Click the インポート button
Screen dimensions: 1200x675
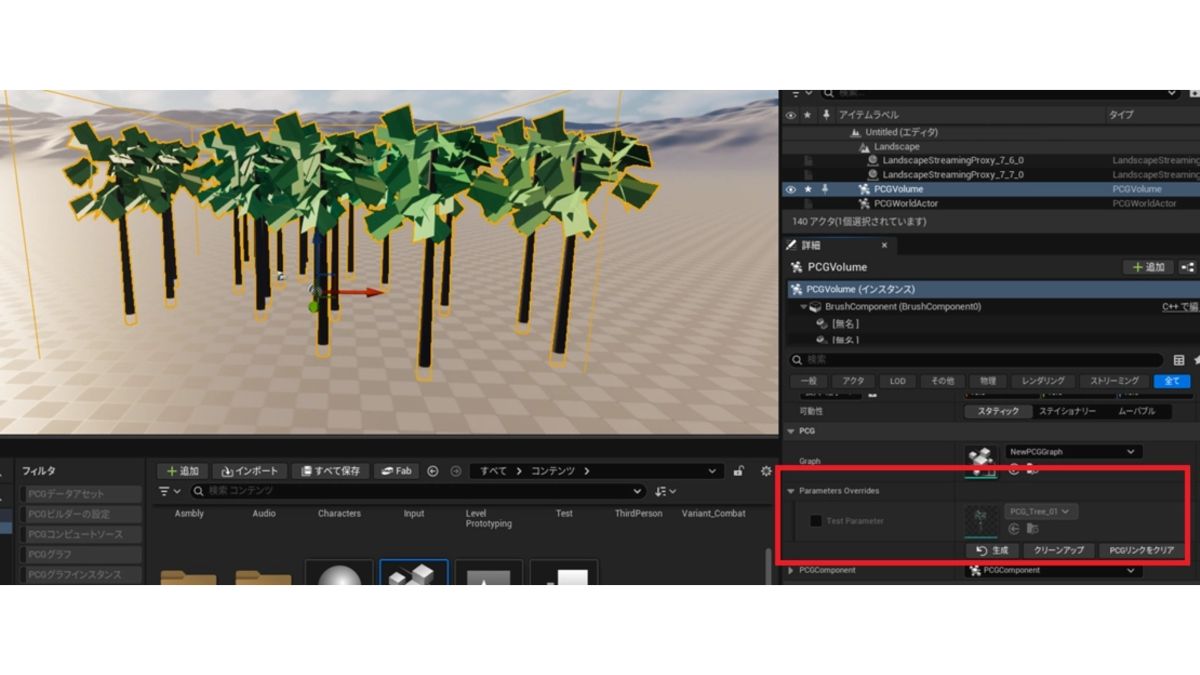point(251,471)
